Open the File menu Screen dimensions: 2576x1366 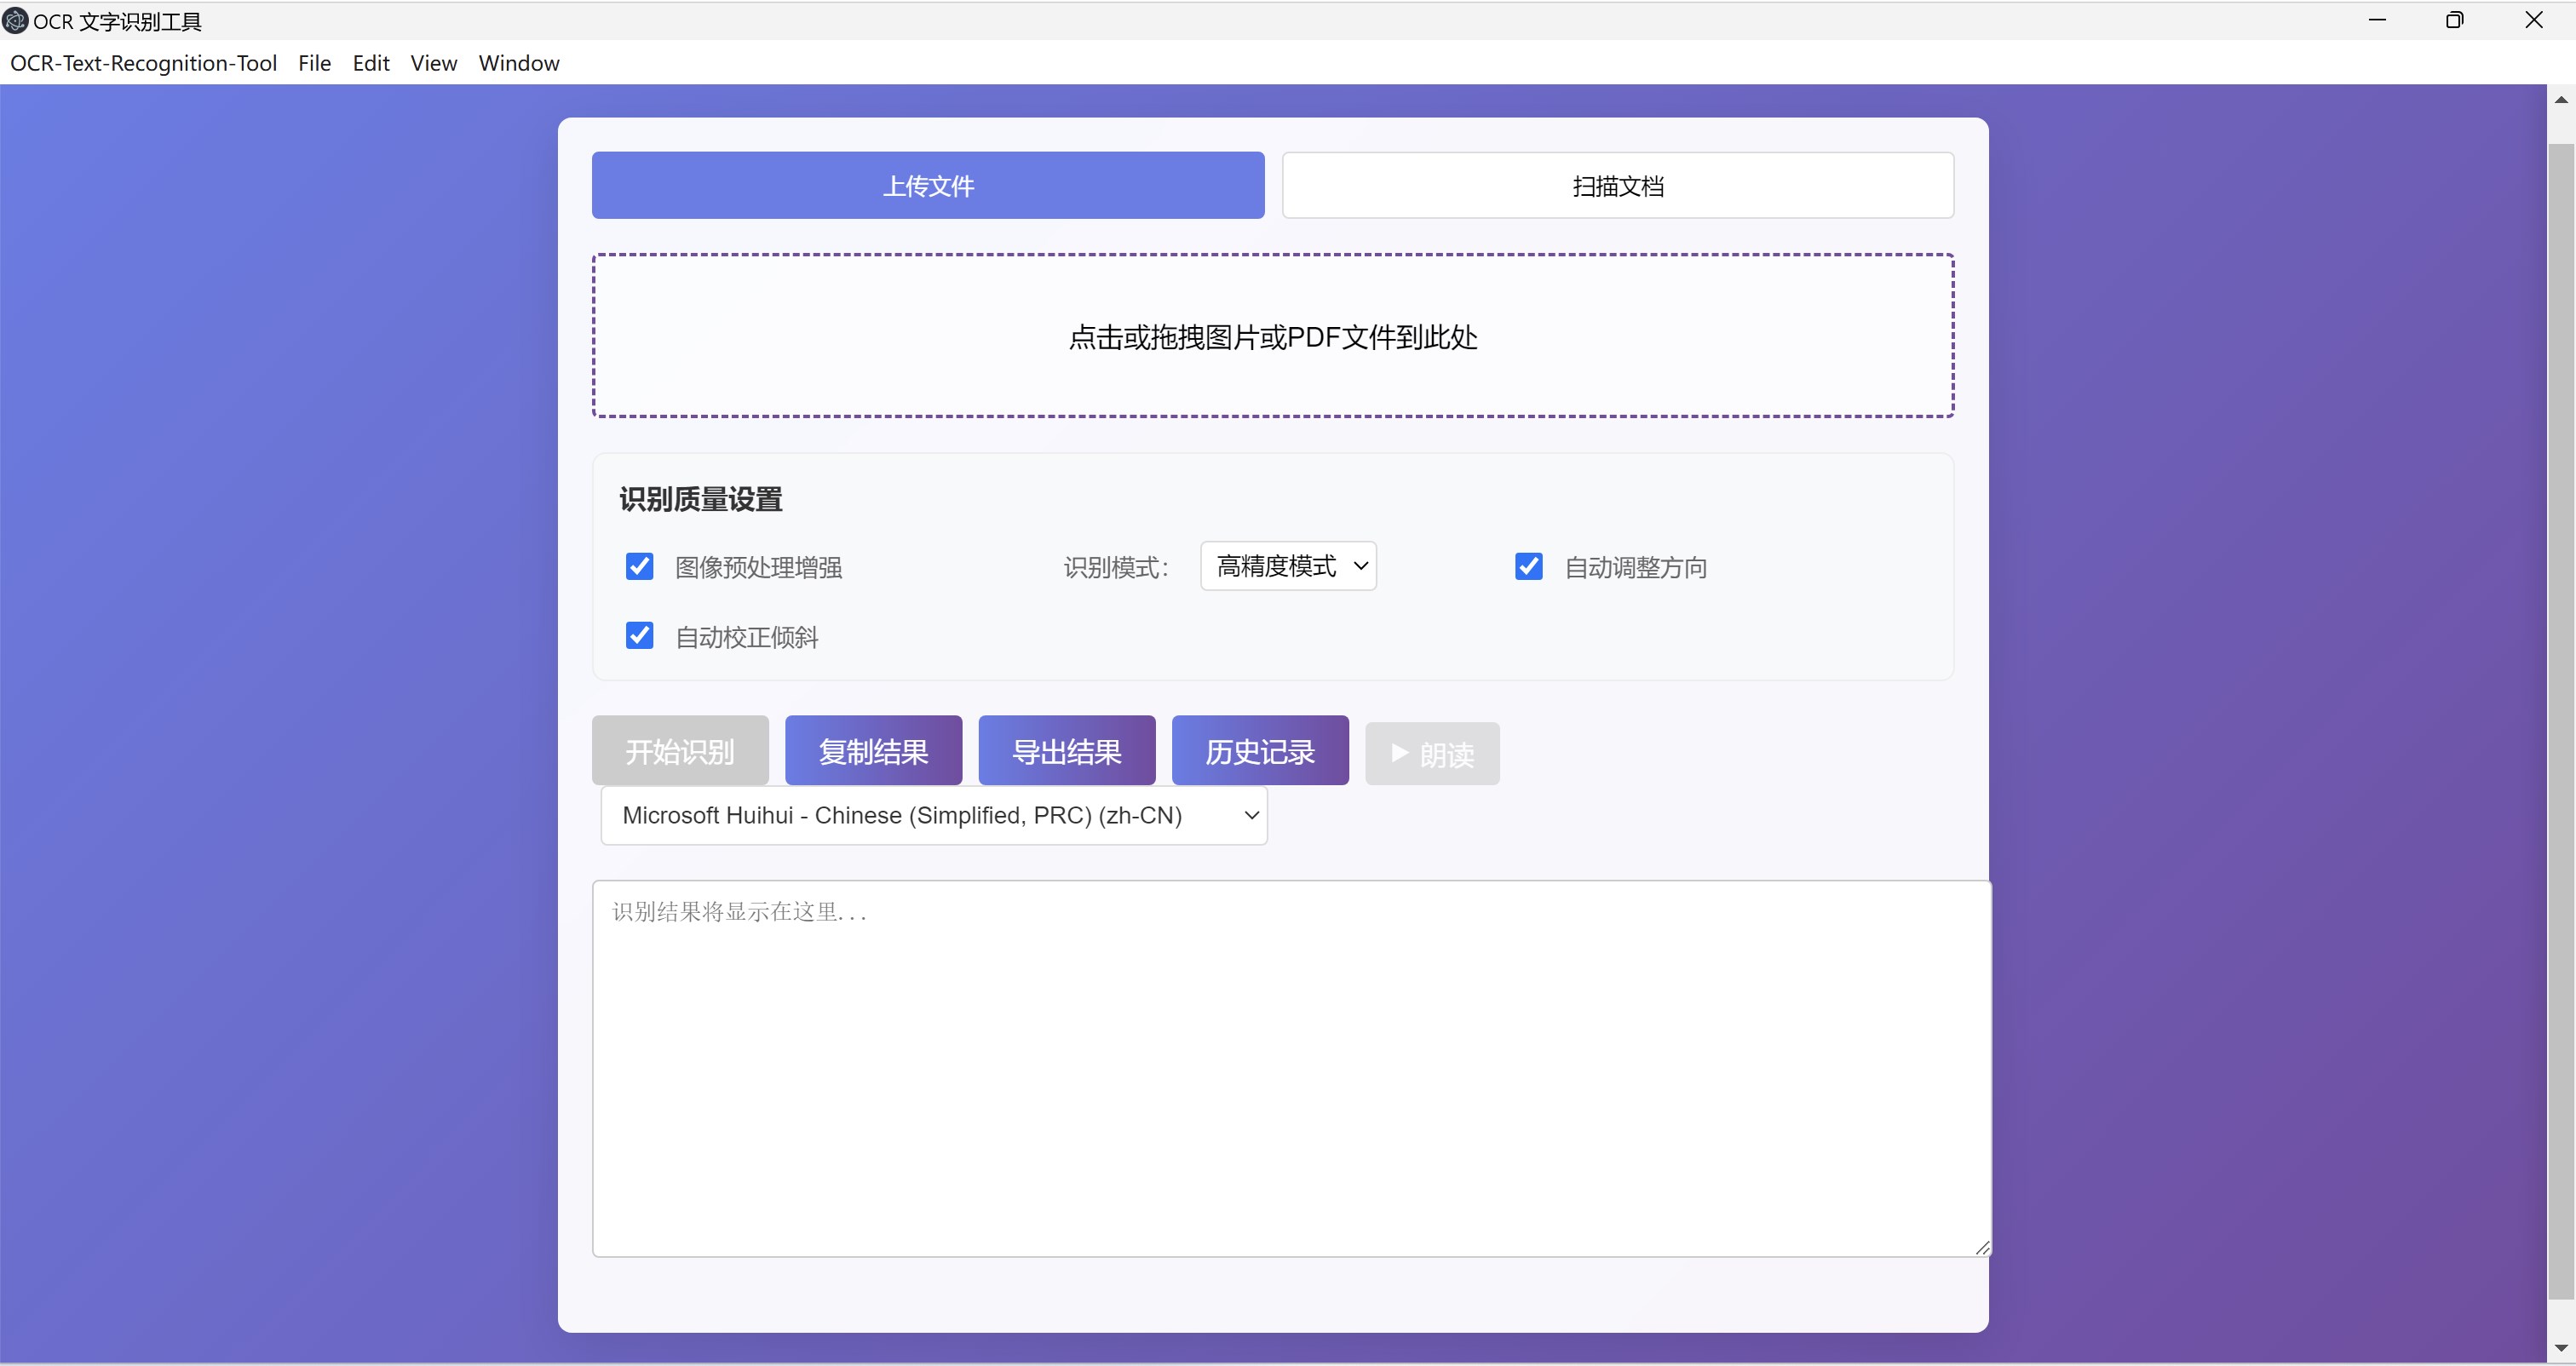314,63
